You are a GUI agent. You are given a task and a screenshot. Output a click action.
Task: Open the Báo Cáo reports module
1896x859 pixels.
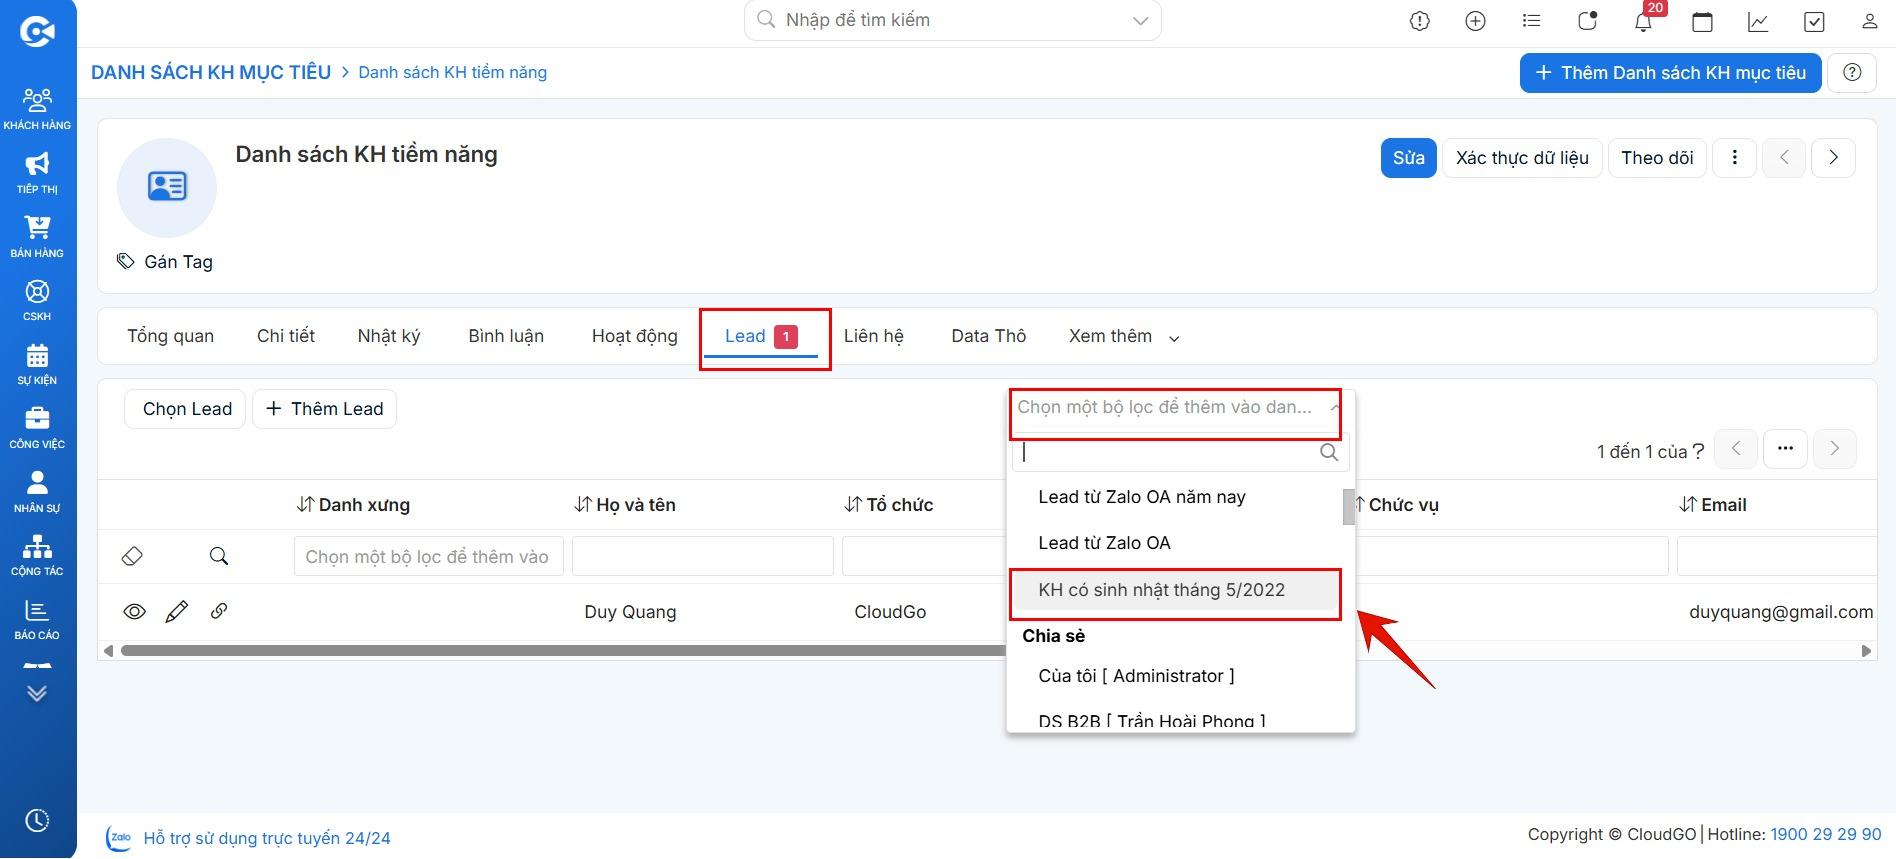[x=37, y=619]
